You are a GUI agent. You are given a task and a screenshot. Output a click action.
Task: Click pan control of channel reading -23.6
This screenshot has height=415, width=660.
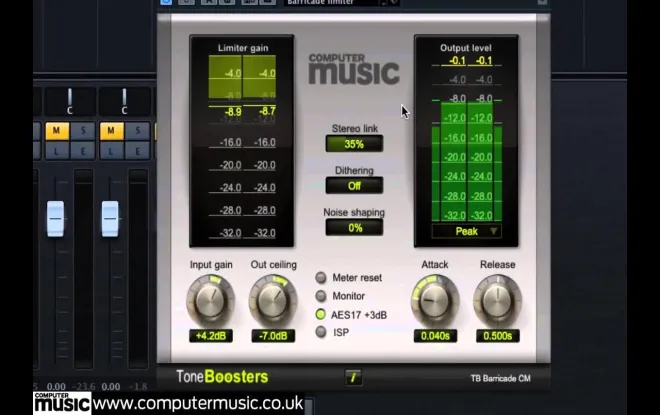(70, 101)
